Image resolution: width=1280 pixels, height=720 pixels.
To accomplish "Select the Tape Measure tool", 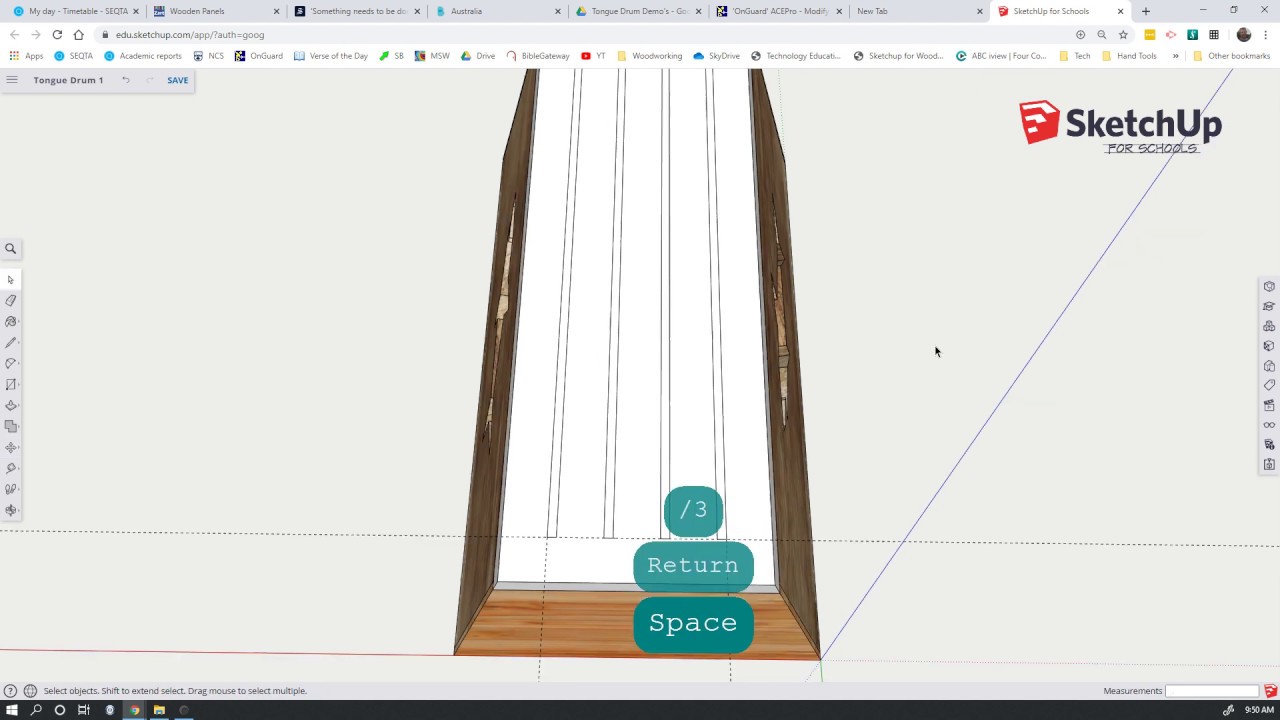I will (x=11, y=469).
